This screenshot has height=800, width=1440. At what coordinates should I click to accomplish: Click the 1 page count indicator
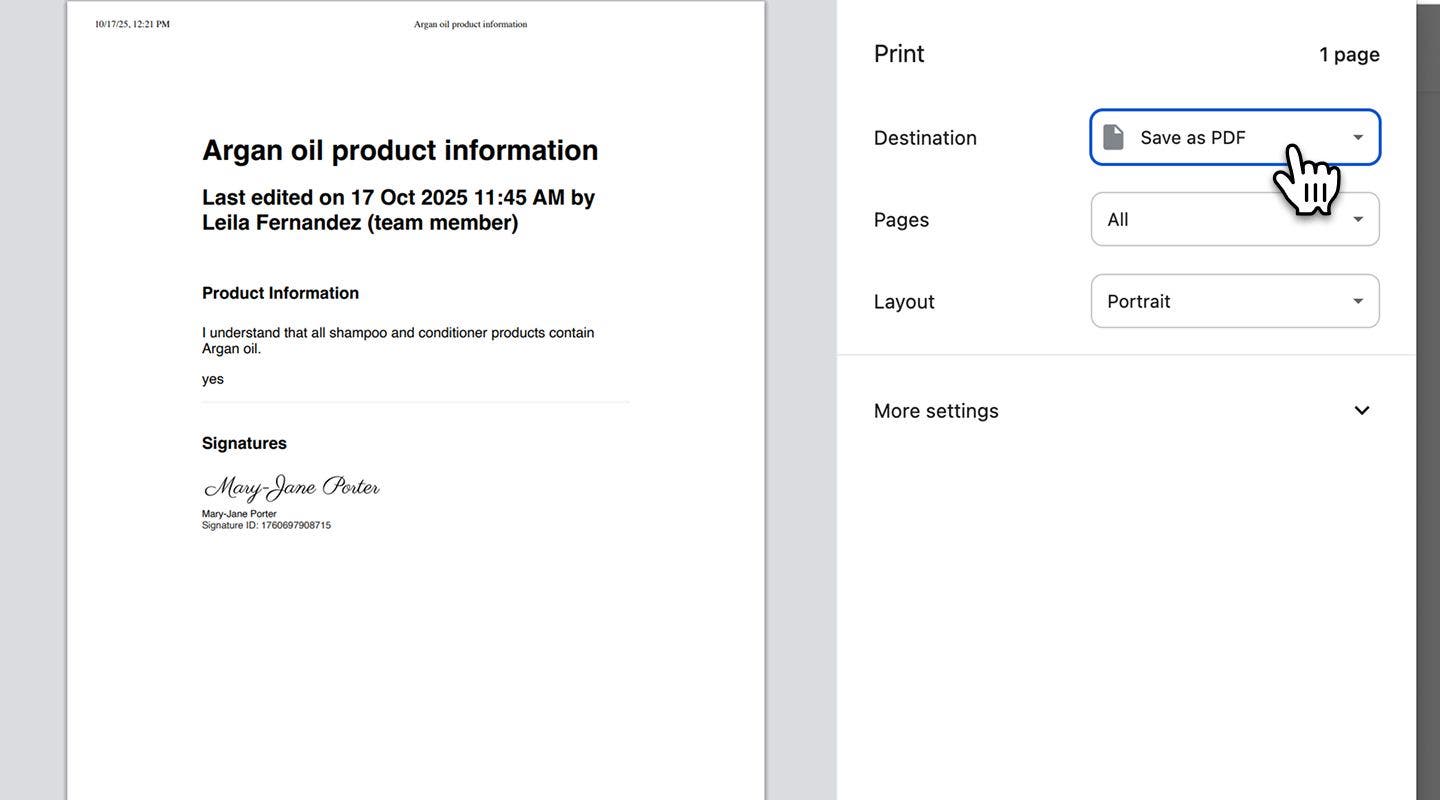coord(1349,53)
